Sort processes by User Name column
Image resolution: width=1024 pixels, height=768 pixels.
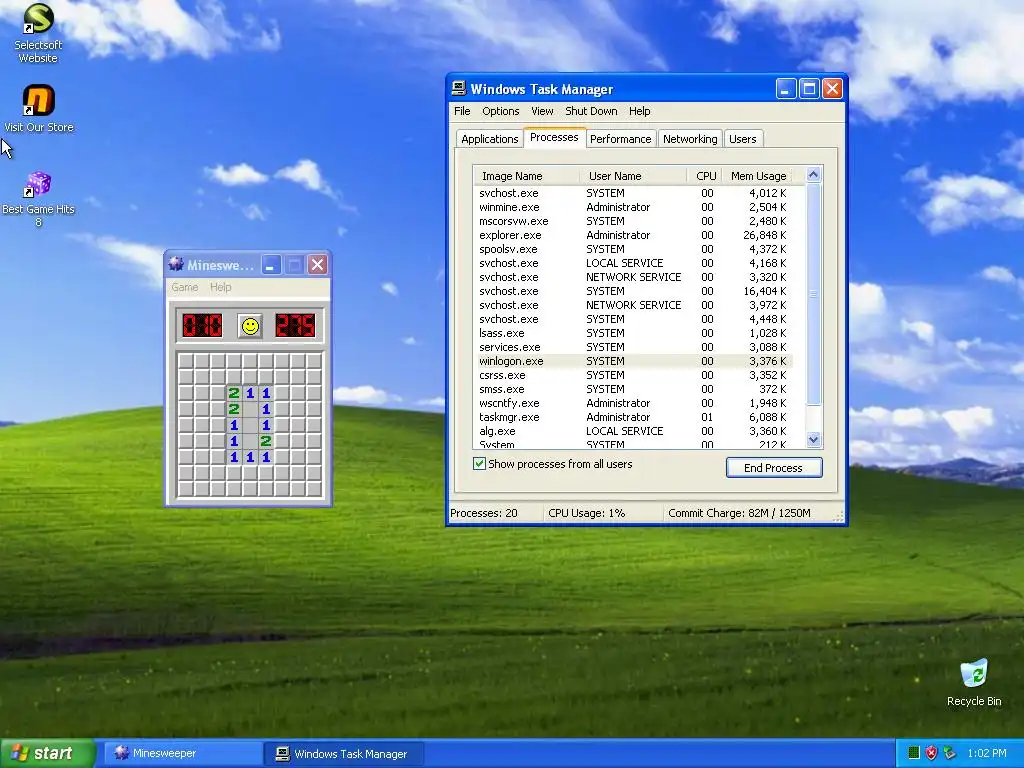click(633, 176)
